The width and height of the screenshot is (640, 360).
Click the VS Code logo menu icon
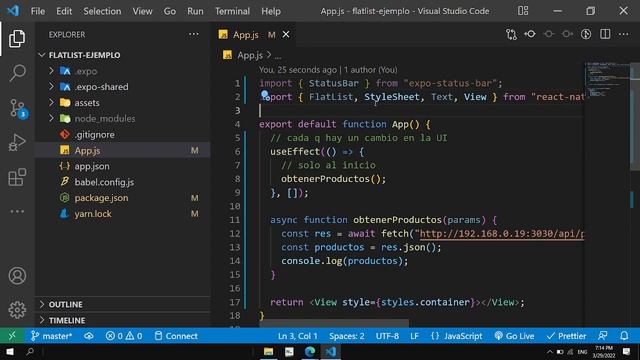pos(13,11)
